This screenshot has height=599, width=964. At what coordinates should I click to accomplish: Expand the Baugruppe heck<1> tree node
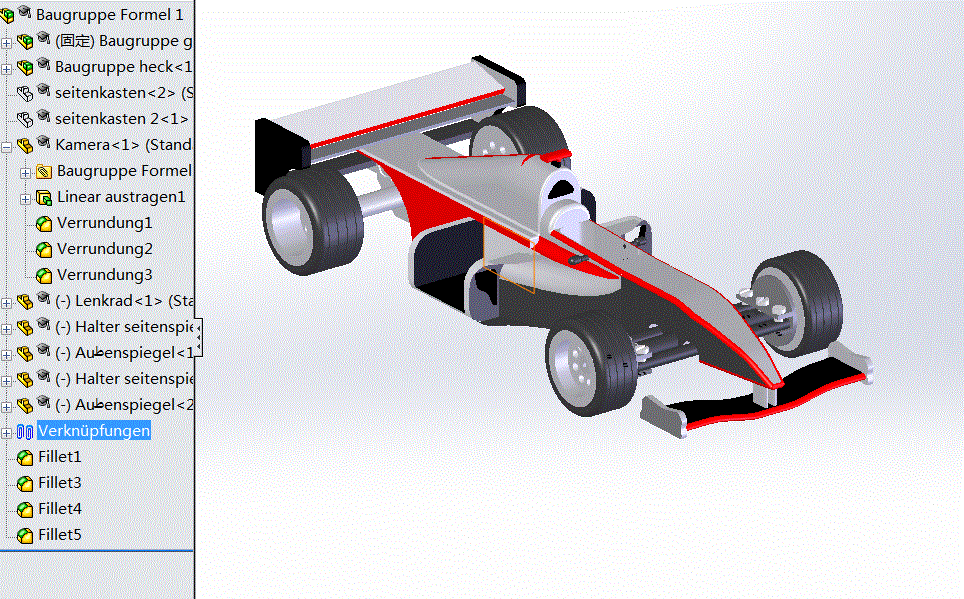[x=5, y=66]
